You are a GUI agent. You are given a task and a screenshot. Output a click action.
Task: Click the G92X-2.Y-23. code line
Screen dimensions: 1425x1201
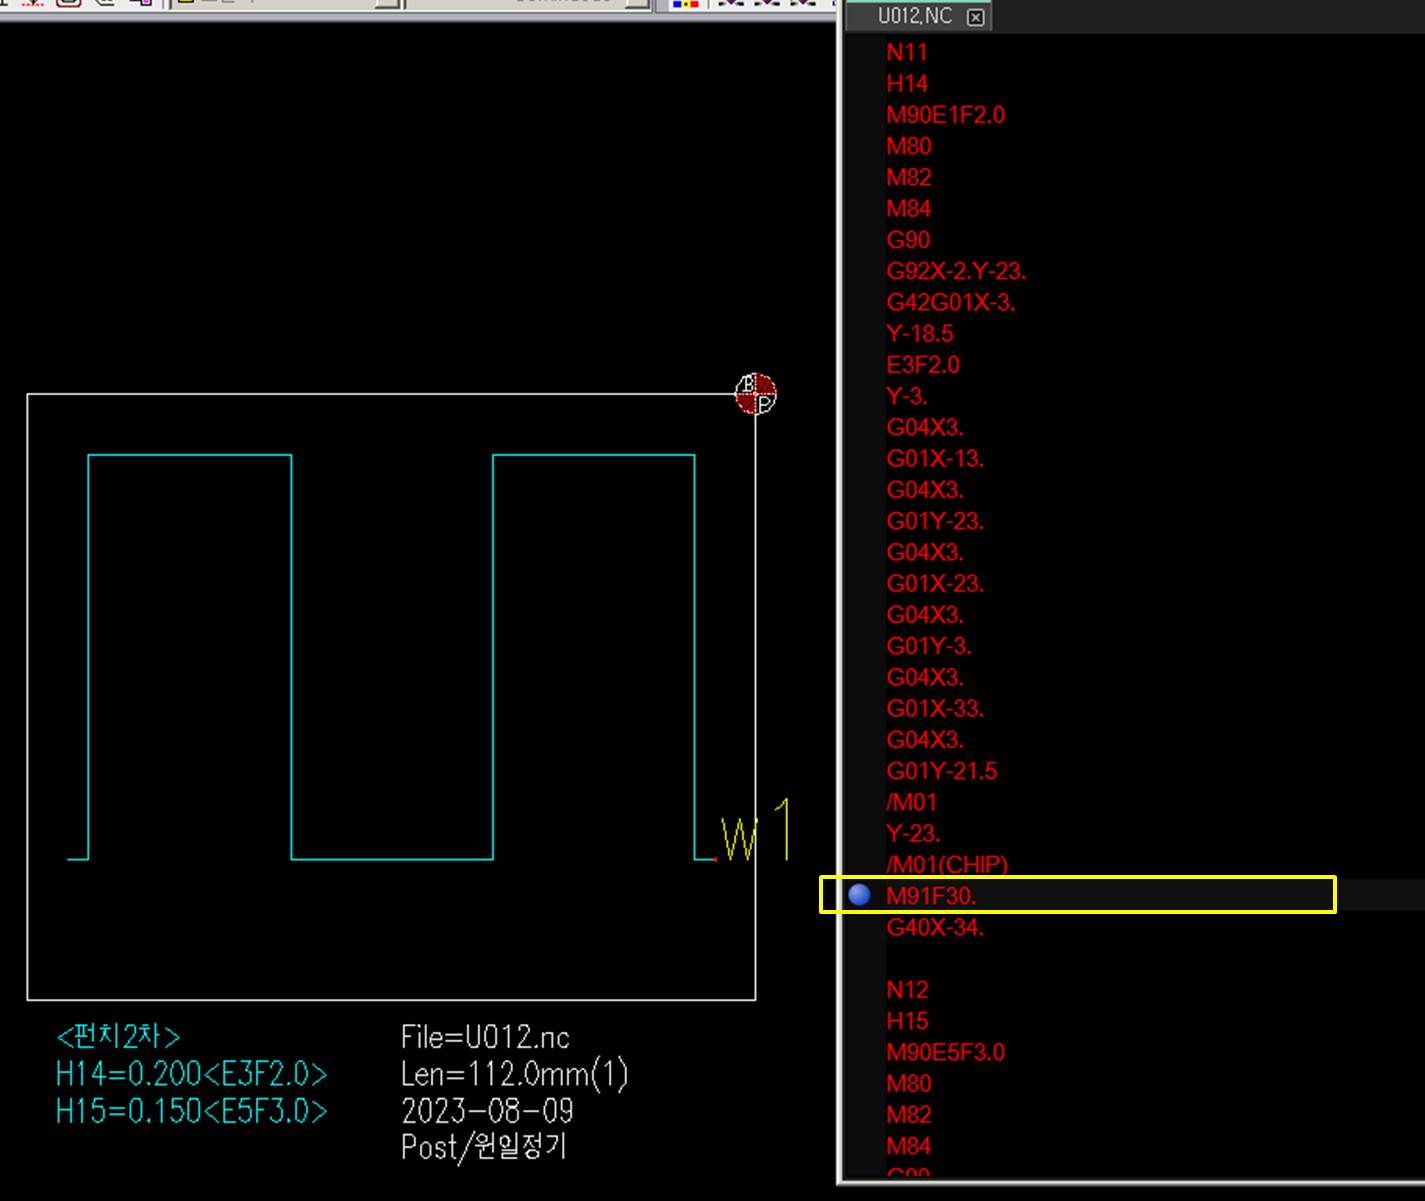956,271
